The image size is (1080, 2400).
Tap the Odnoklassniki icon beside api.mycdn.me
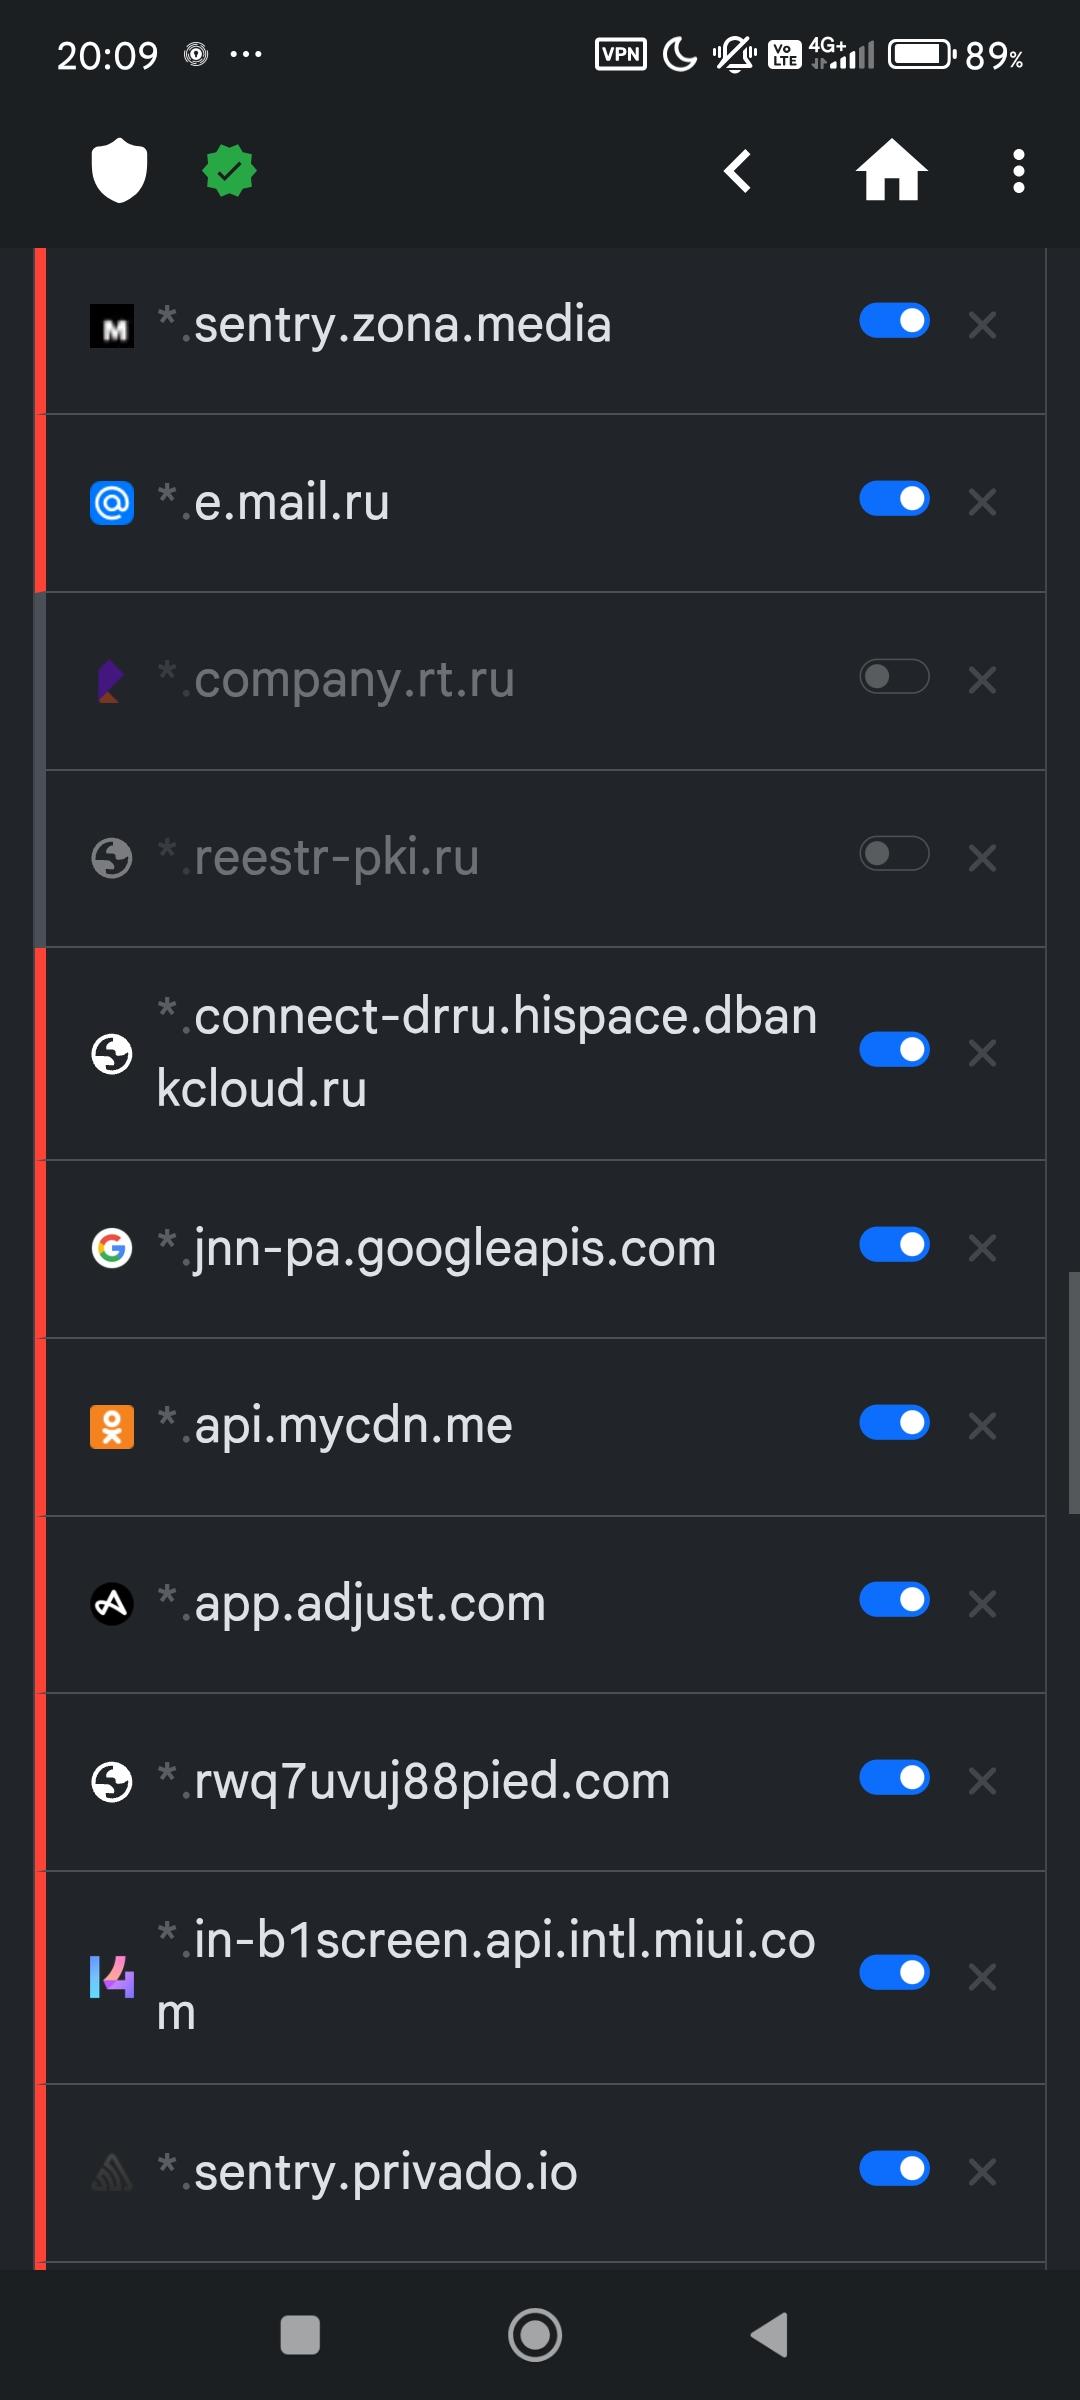pos(112,1427)
